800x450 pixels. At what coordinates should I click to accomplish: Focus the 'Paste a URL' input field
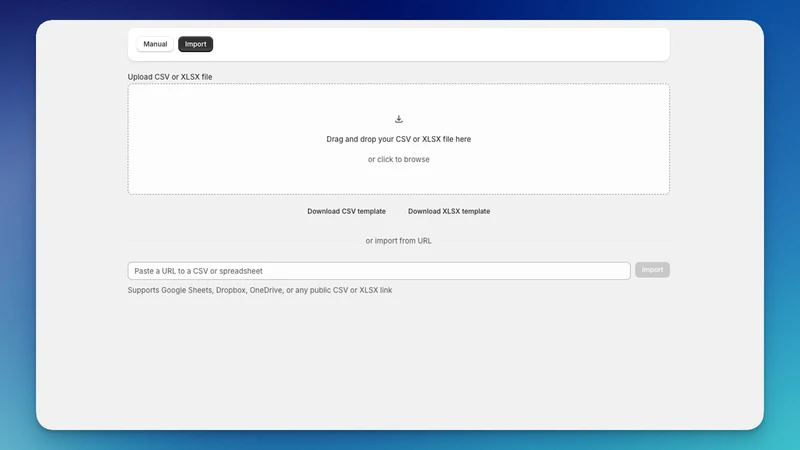click(379, 271)
